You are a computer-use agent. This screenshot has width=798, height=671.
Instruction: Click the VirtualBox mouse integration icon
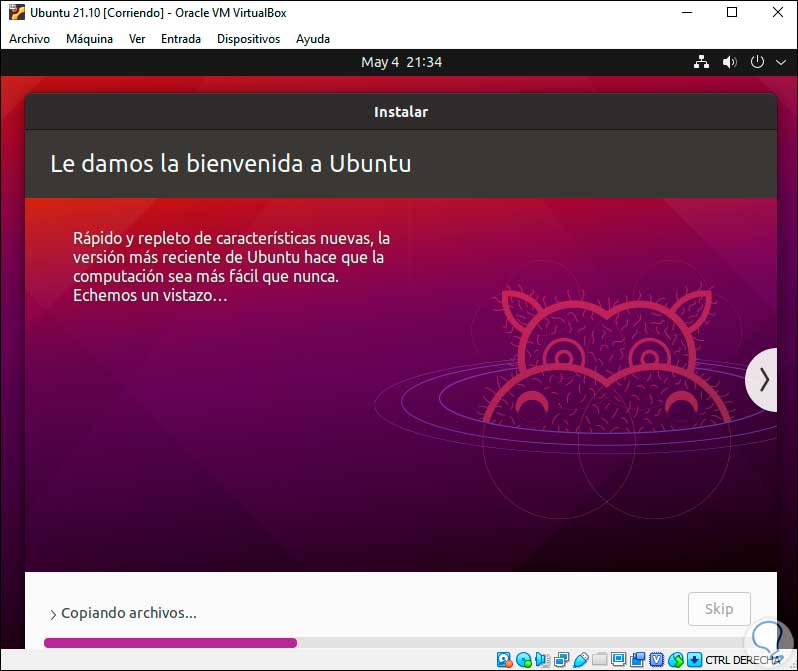(x=676, y=660)
